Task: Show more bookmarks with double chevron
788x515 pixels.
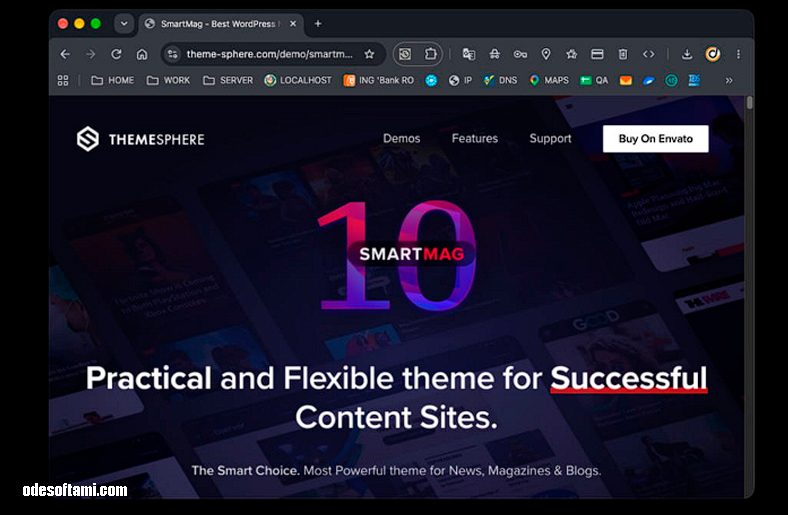Action: [x=729, y=80]
